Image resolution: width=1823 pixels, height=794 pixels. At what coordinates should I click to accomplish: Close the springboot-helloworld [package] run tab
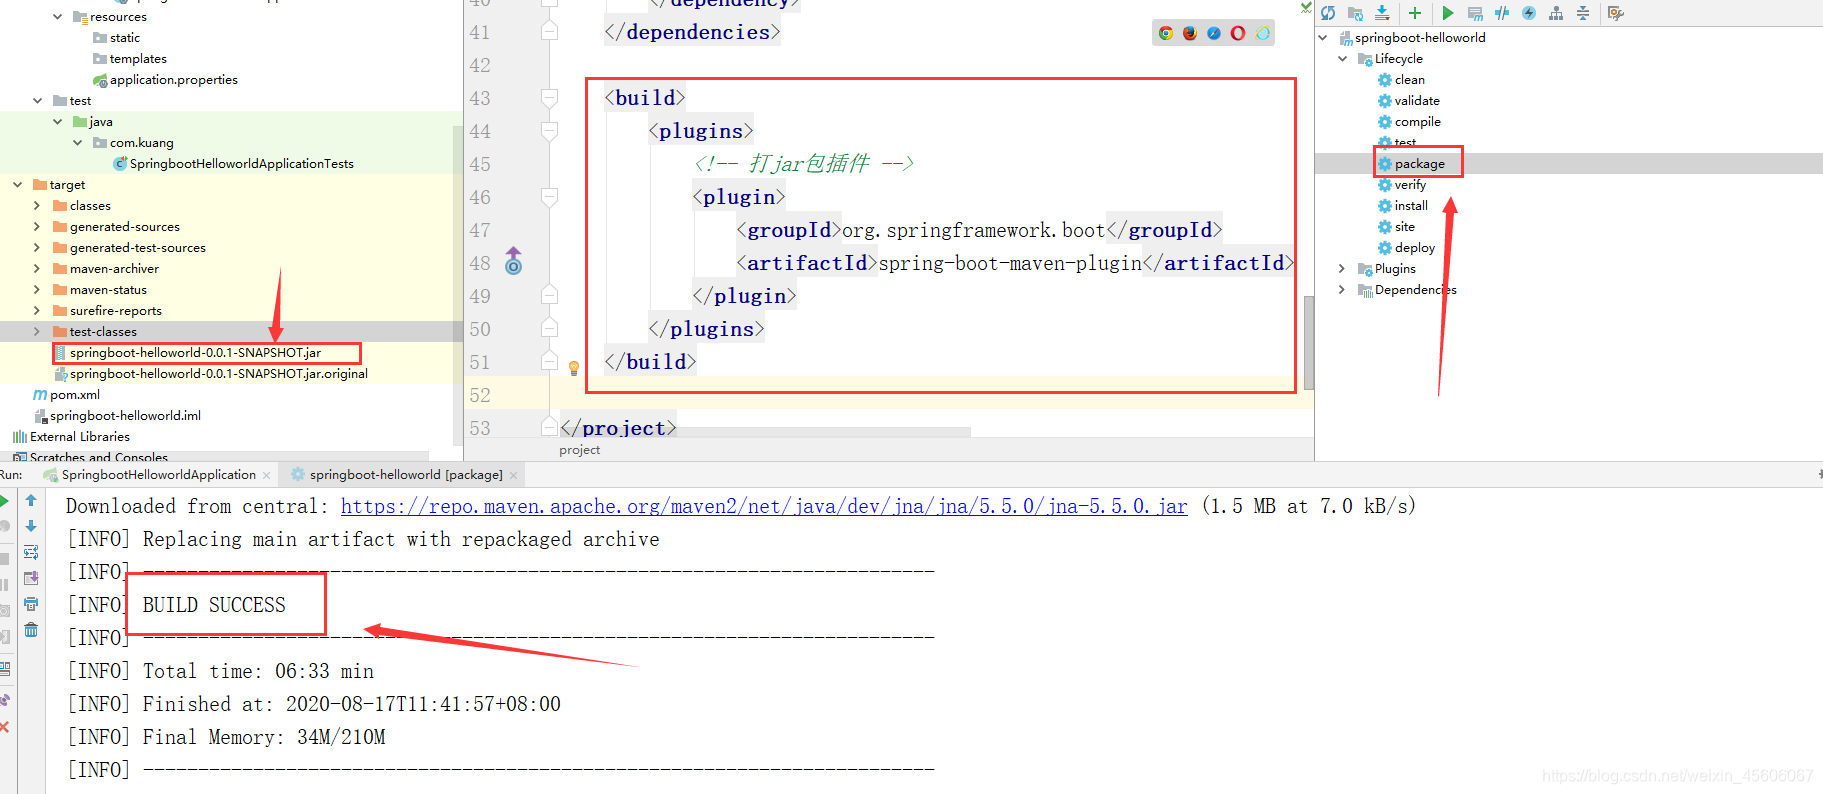514,475
